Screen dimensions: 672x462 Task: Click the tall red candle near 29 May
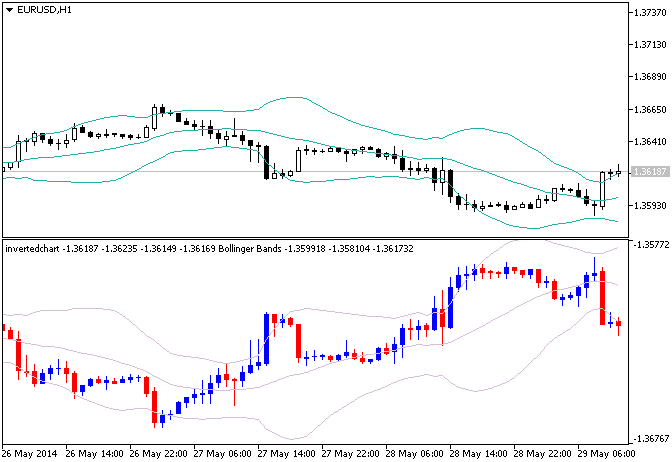[x=603, y=296]
